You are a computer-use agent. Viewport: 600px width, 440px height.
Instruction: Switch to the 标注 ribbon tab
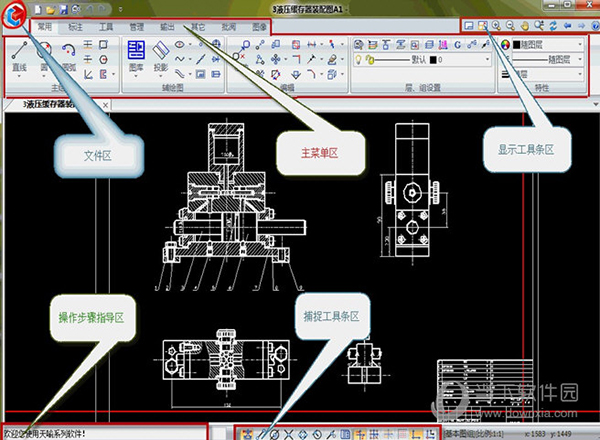click(77, 25)
